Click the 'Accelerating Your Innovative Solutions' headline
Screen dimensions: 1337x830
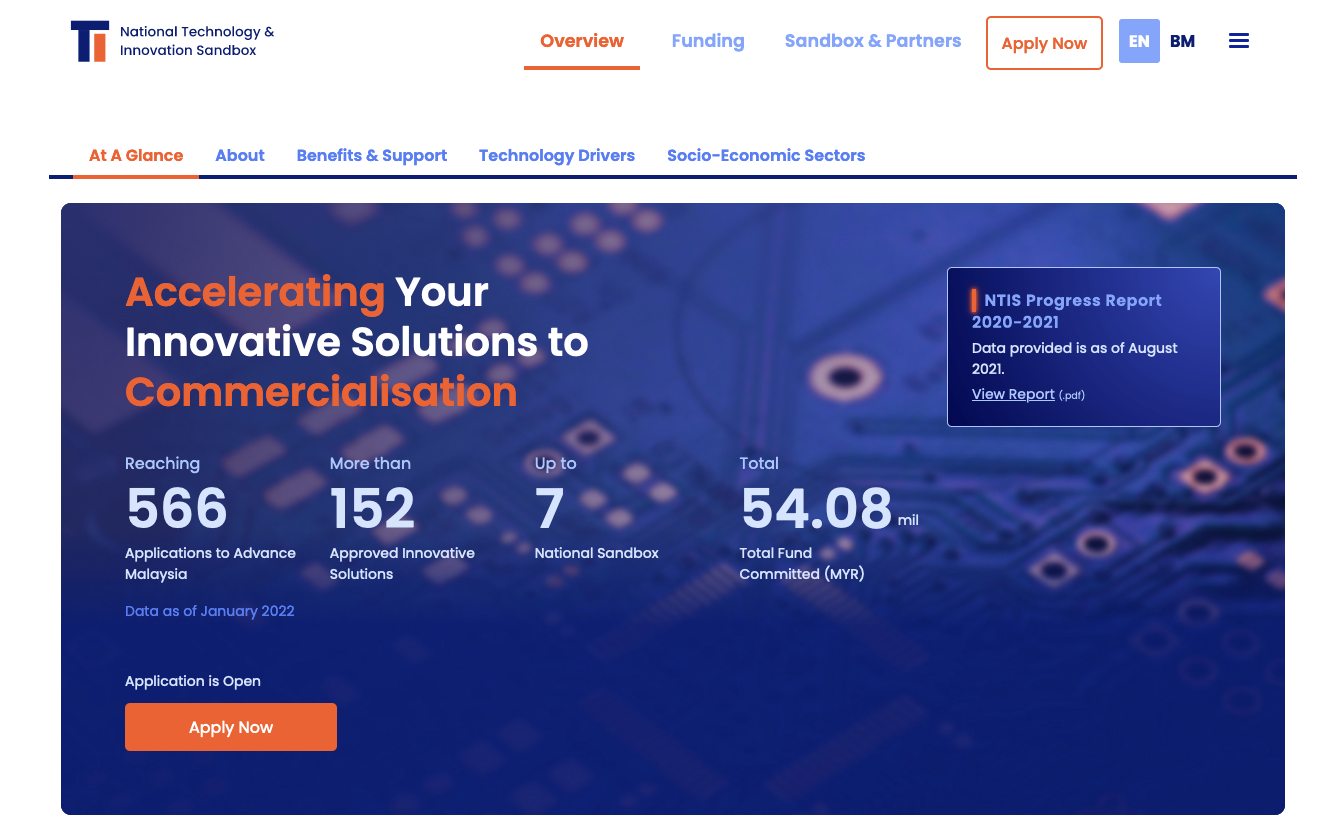tap(357, 317)
